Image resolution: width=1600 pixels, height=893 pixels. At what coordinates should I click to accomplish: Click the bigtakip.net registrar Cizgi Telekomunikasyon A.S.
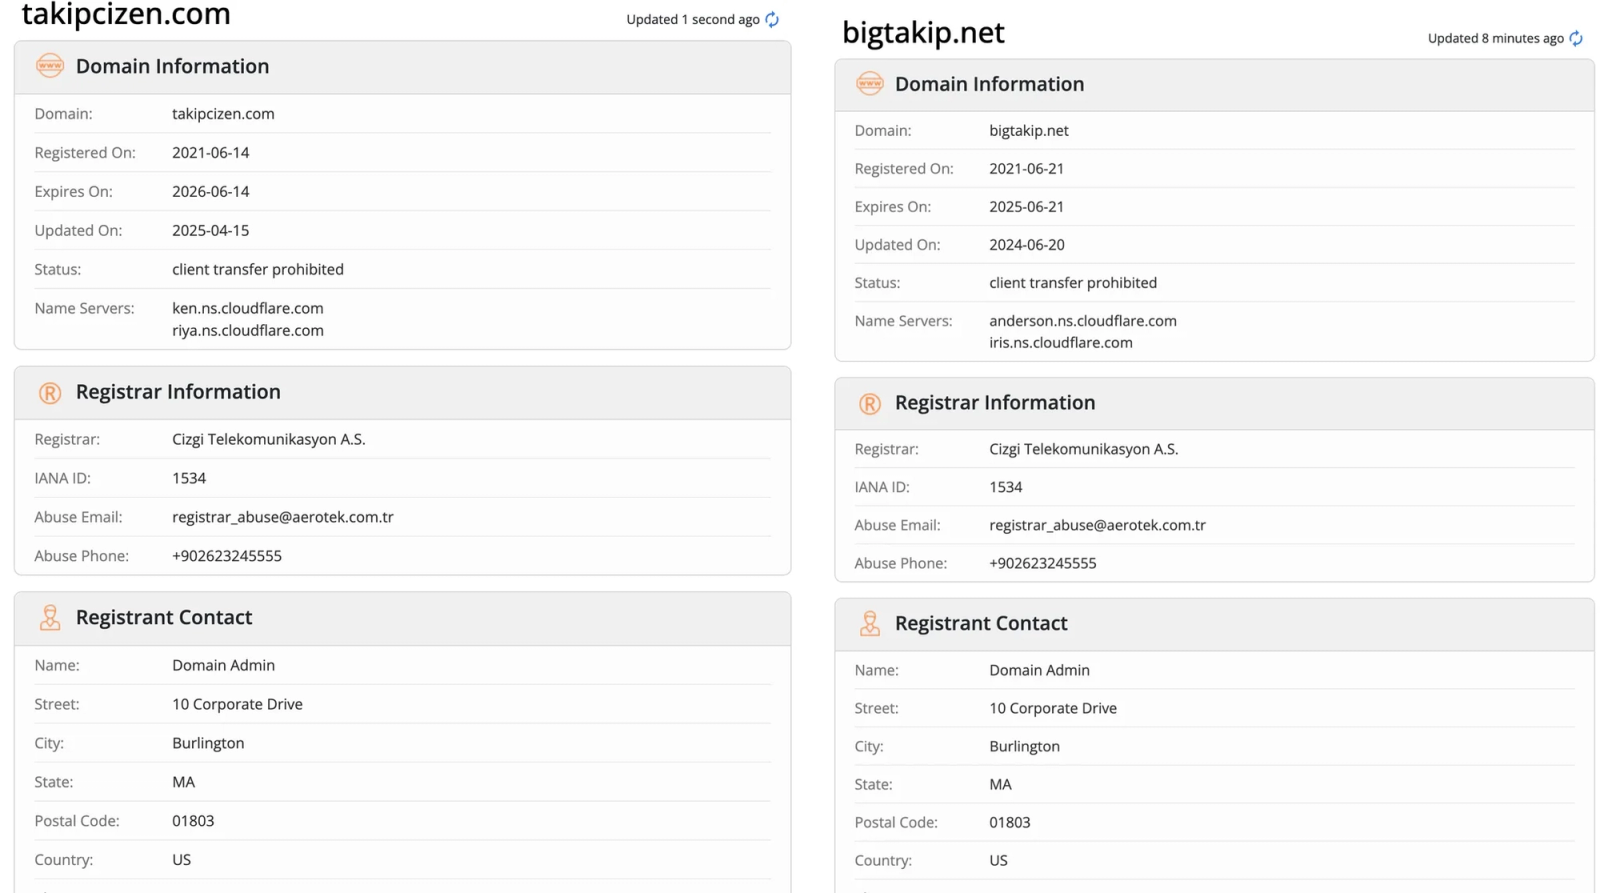pos(1083,450)
